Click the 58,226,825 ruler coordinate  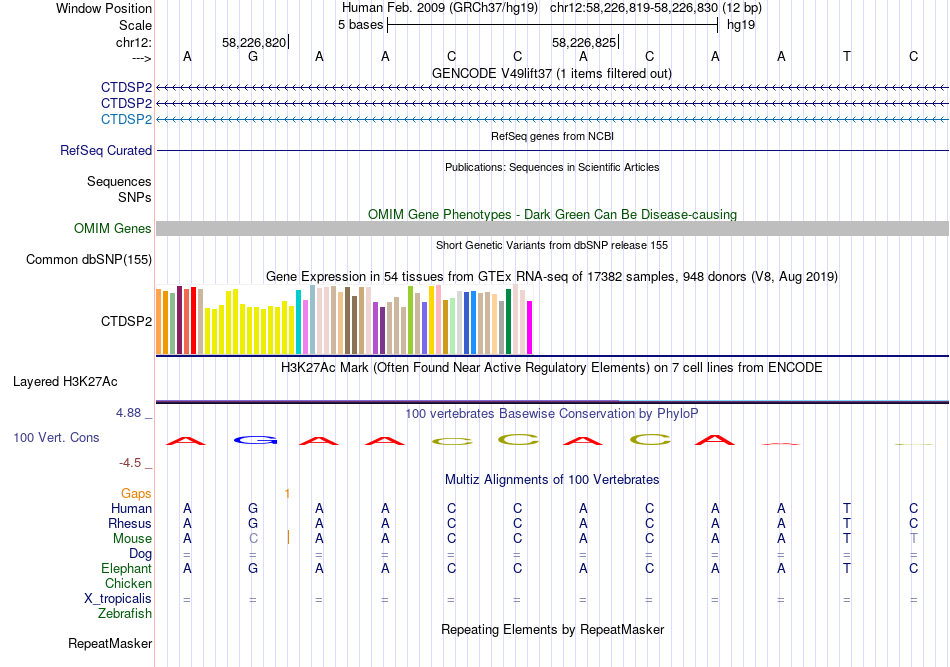pos(584,42)
